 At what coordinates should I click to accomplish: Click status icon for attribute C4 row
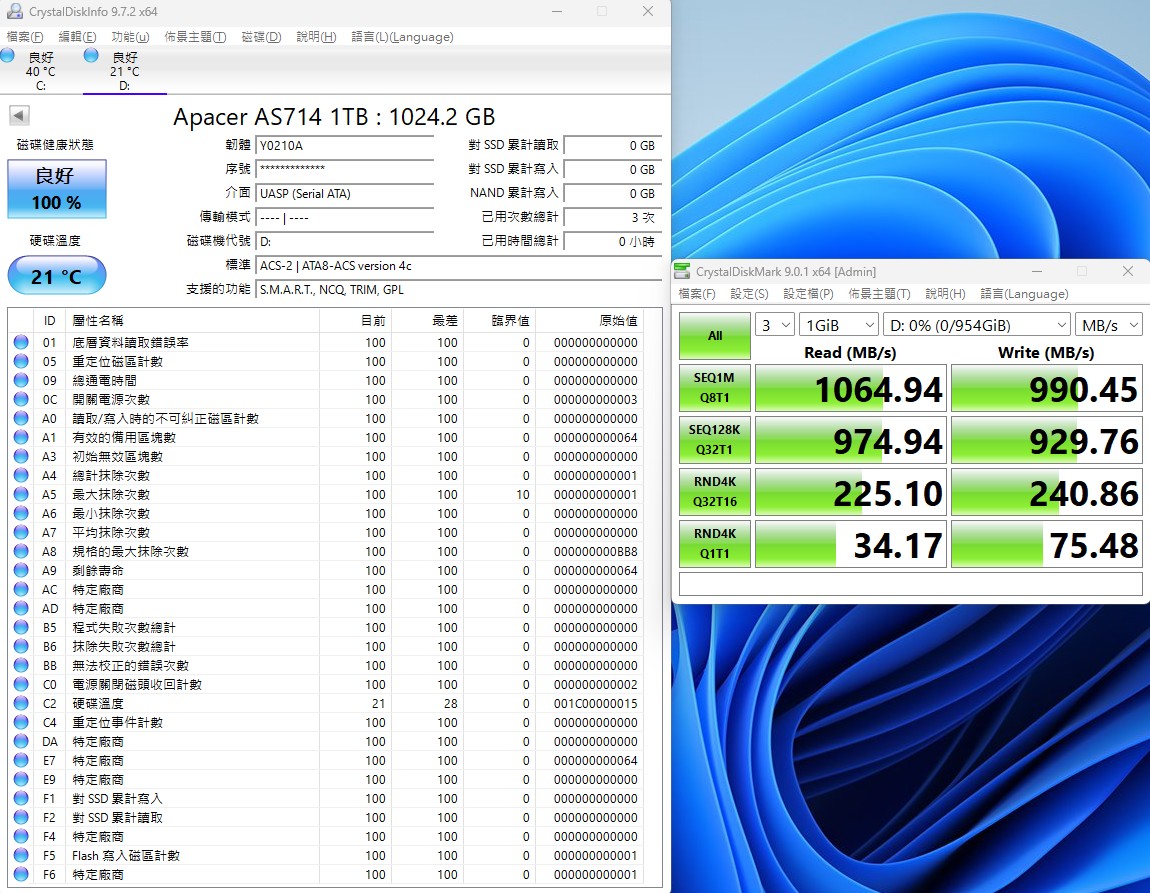21,722
